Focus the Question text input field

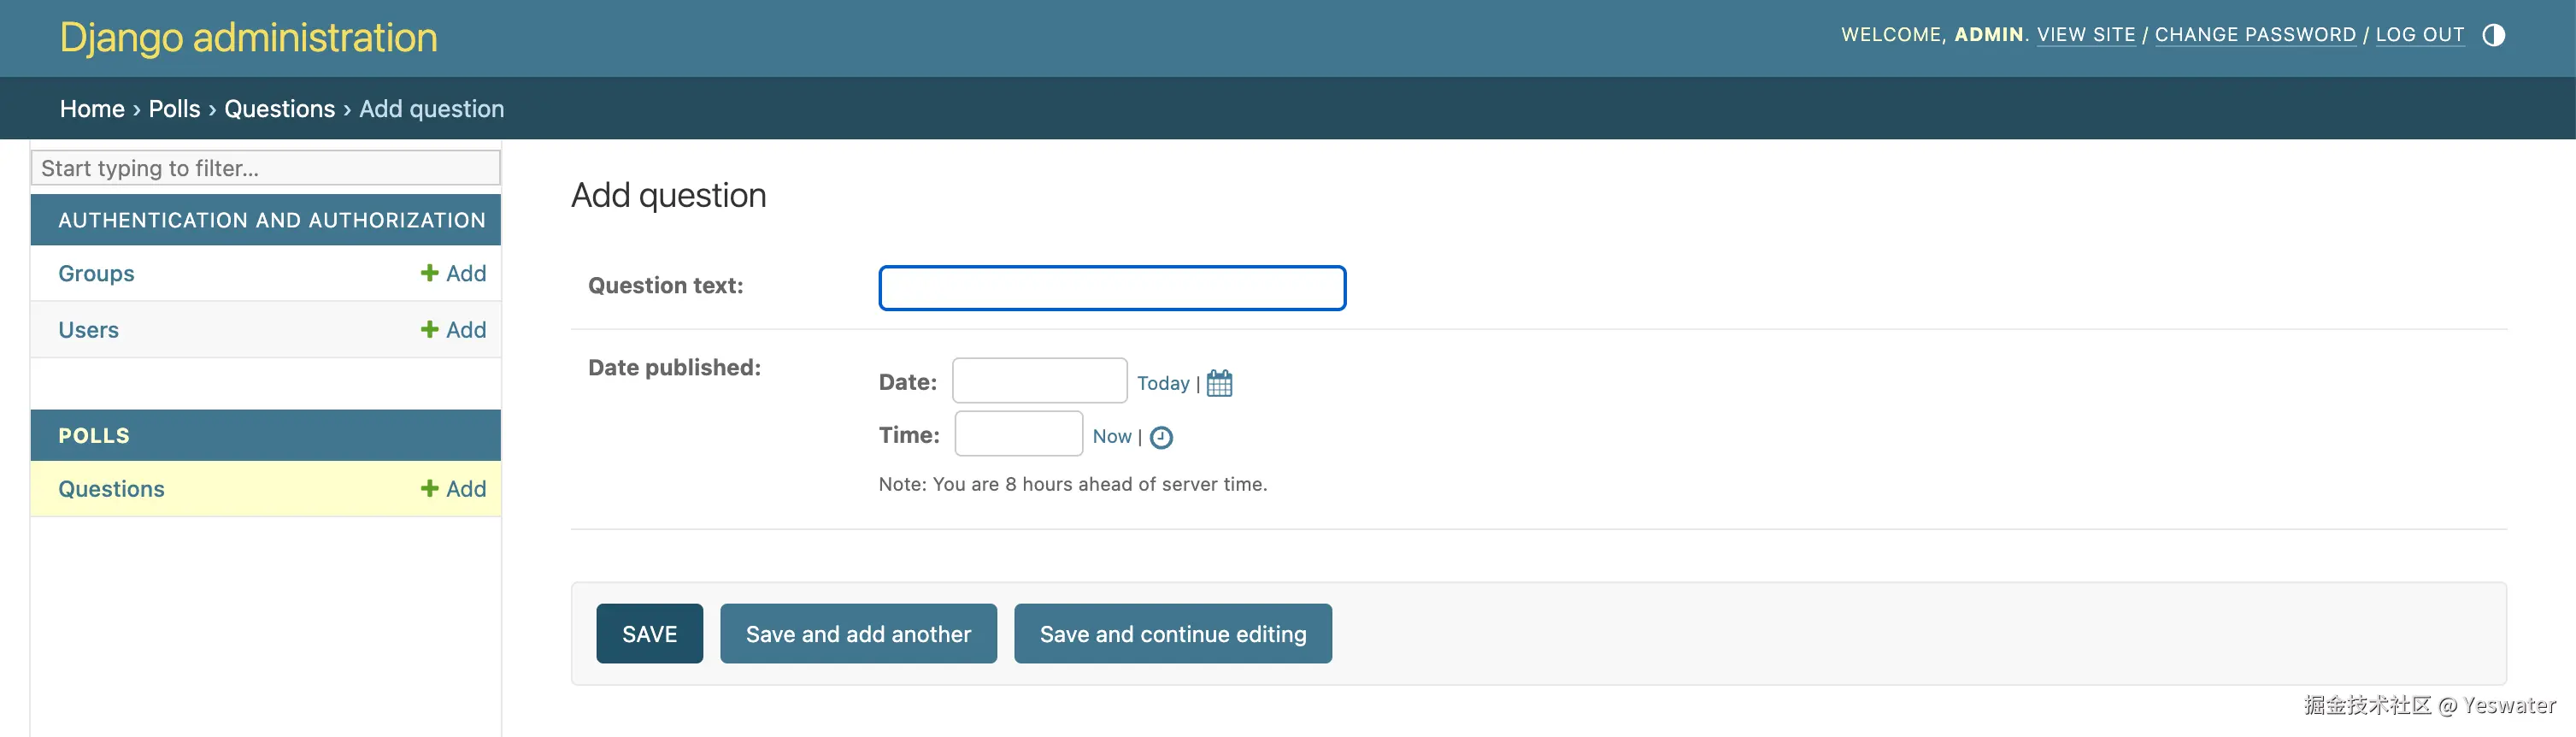tap(1111, 288)
